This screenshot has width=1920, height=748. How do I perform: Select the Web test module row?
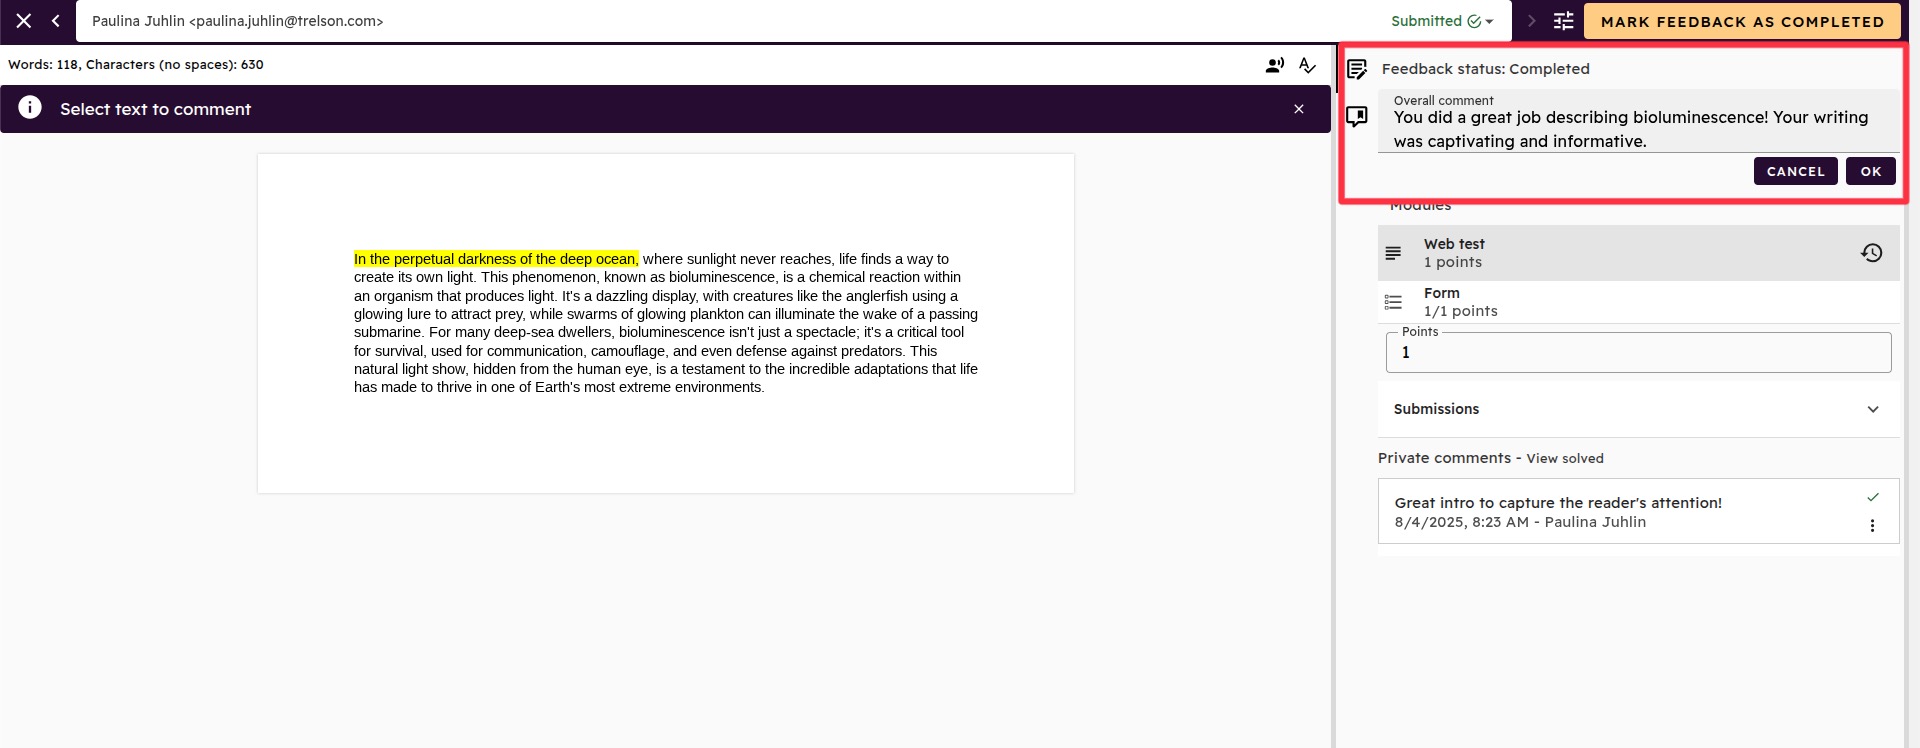1638,253
